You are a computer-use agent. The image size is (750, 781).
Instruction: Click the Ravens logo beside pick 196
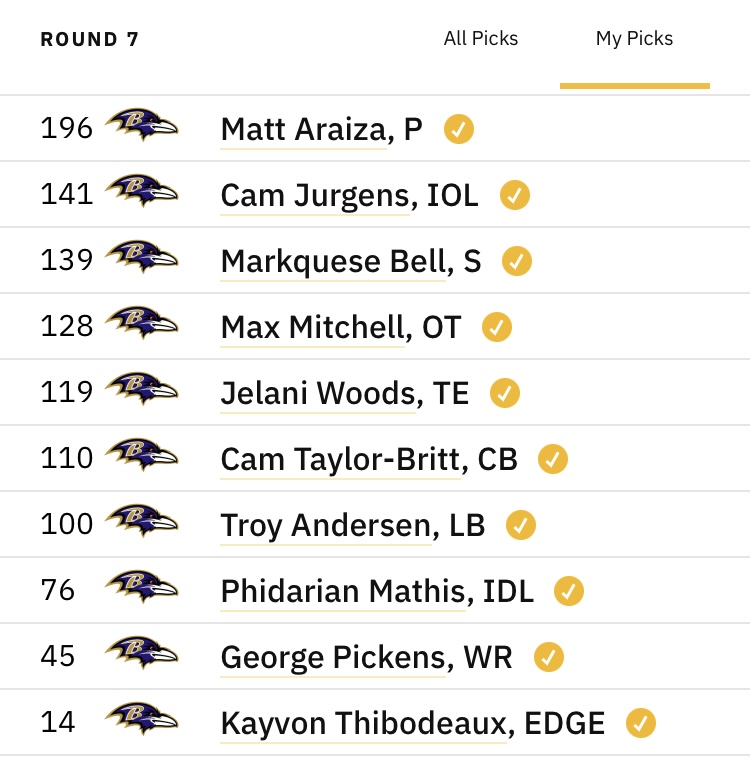pos(141,125)
